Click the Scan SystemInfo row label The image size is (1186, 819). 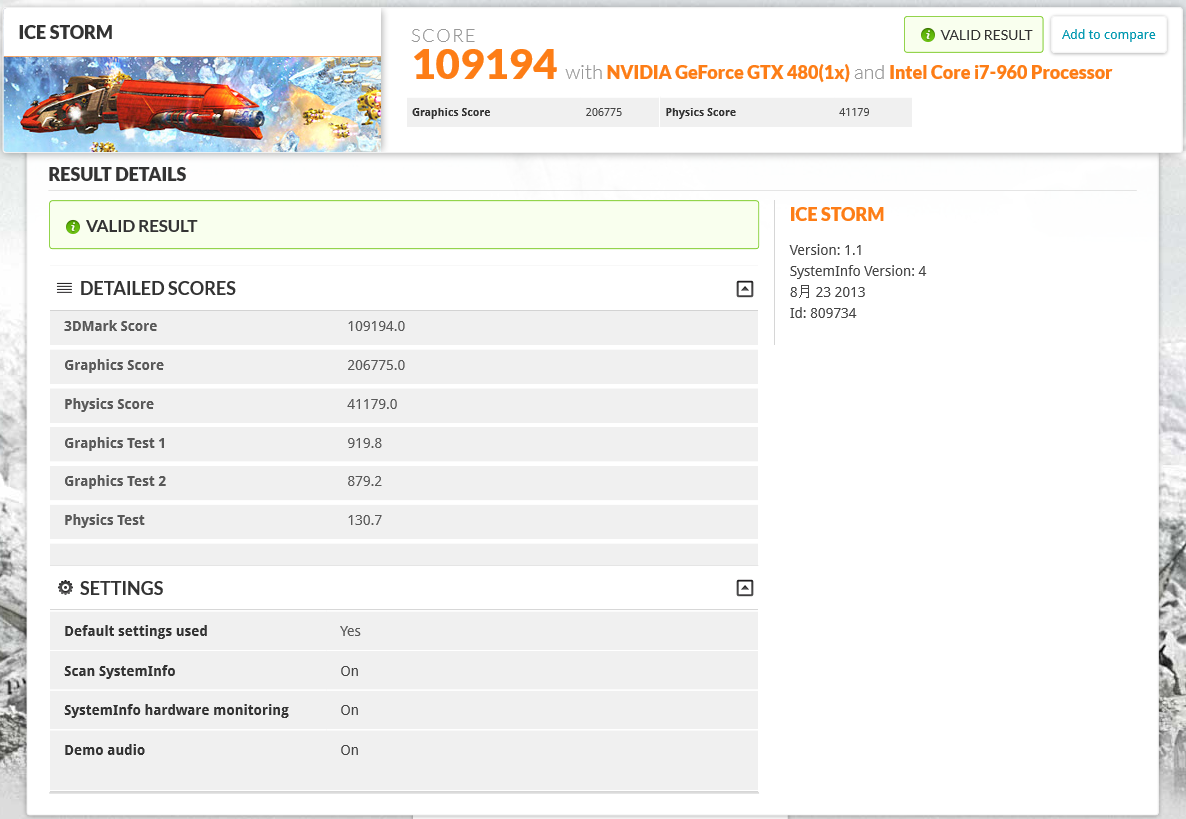tap(120, 672)
